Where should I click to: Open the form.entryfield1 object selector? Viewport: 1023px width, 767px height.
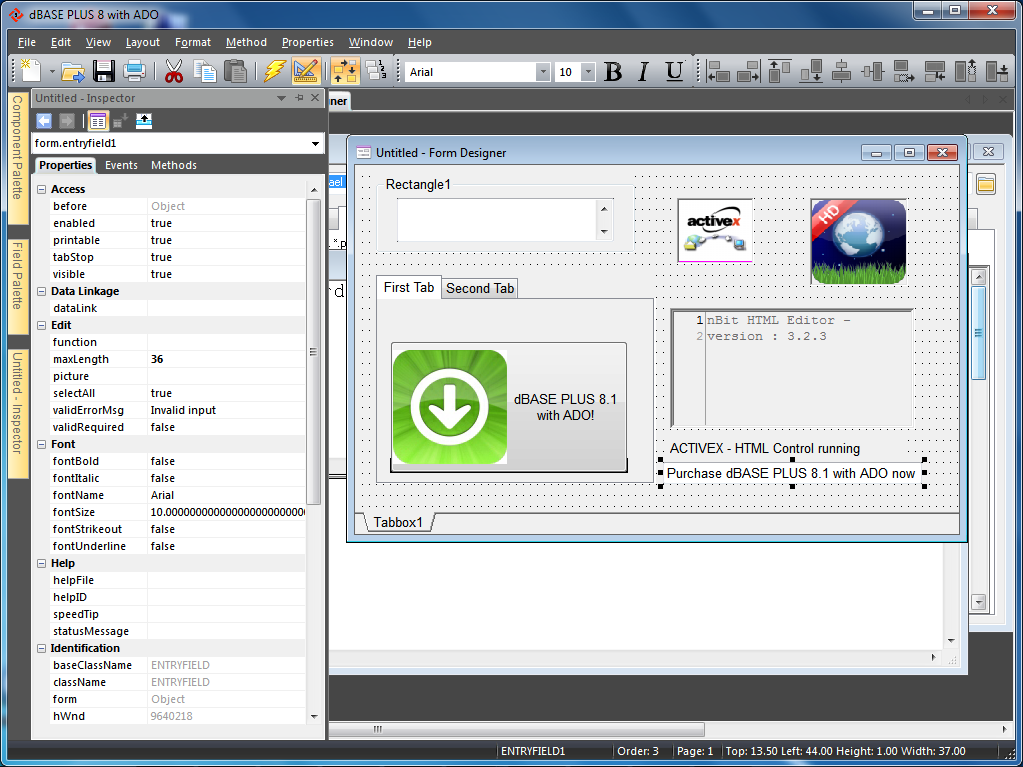pos(177,143)
